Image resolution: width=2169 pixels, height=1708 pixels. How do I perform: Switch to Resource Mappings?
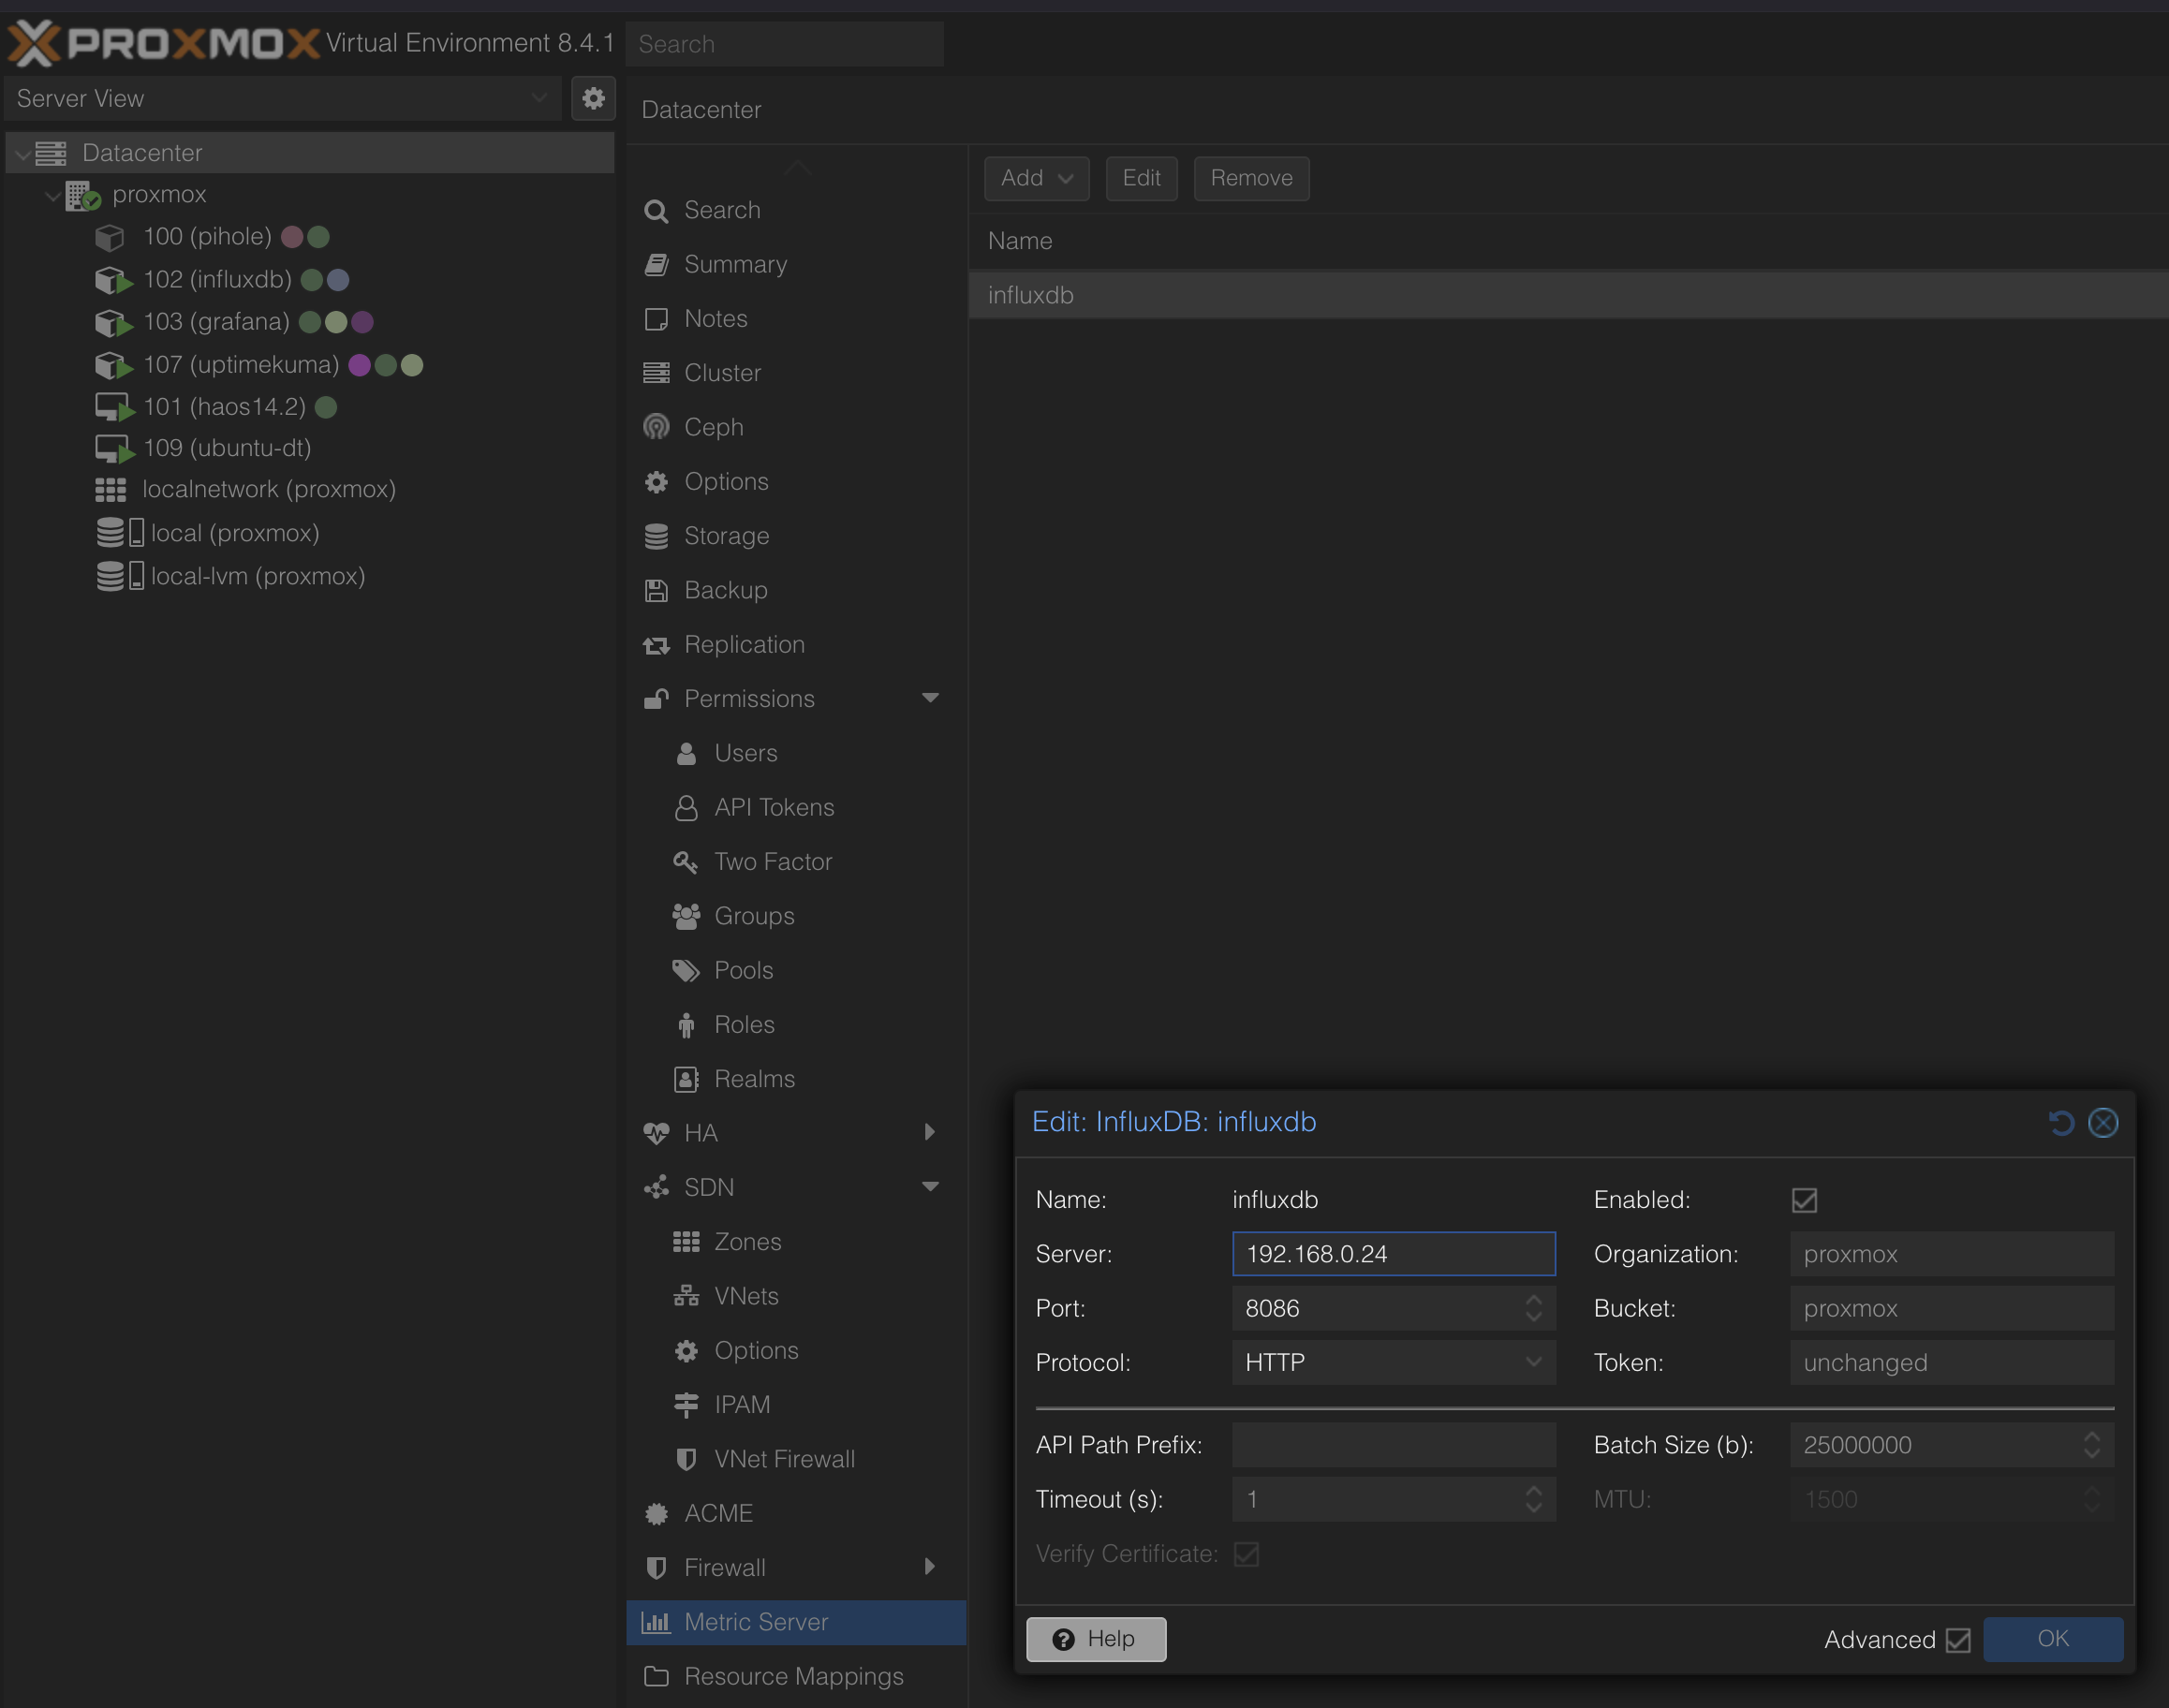tap(657, 1676)
